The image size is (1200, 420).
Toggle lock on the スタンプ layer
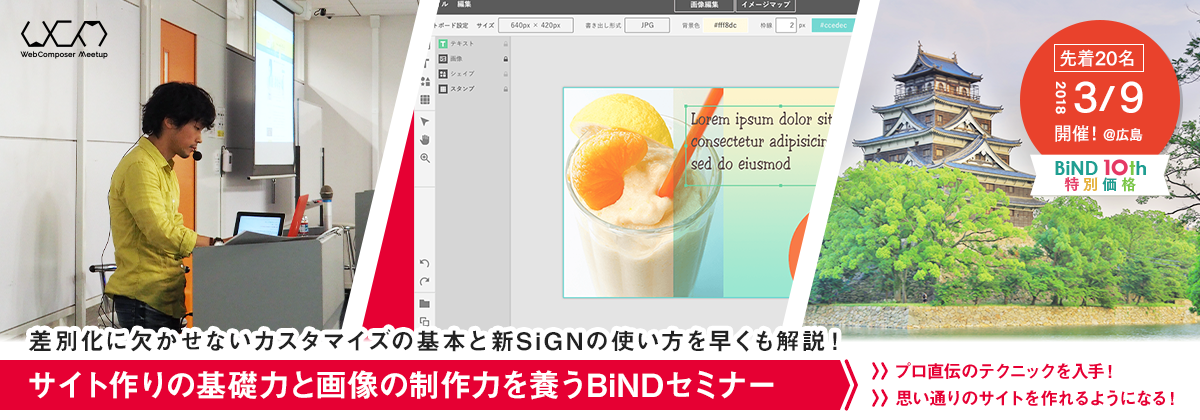click(506, 88)
